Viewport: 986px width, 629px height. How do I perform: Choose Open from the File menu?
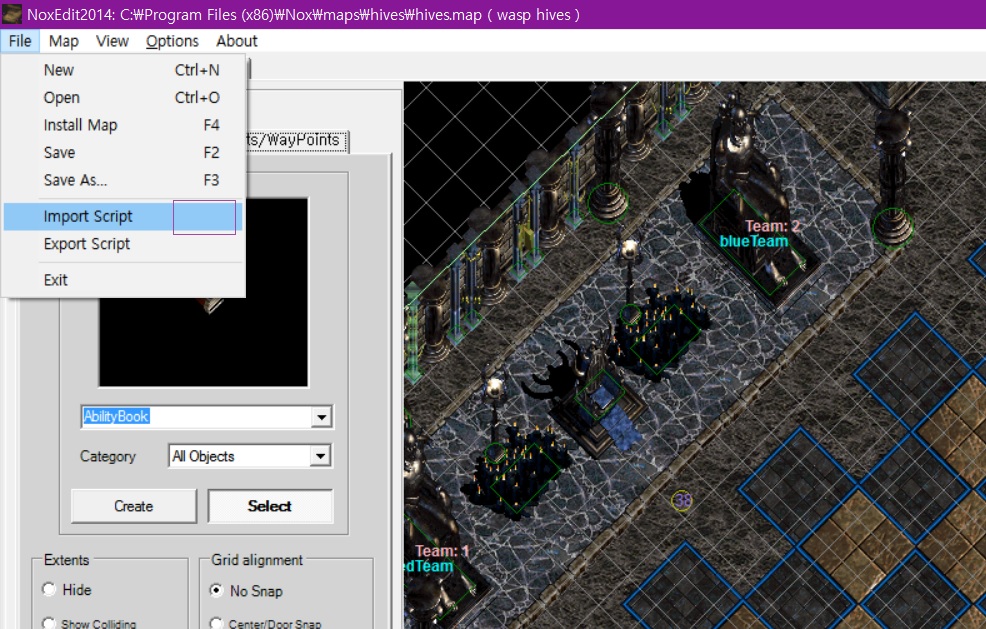click(x=123, y=97)
